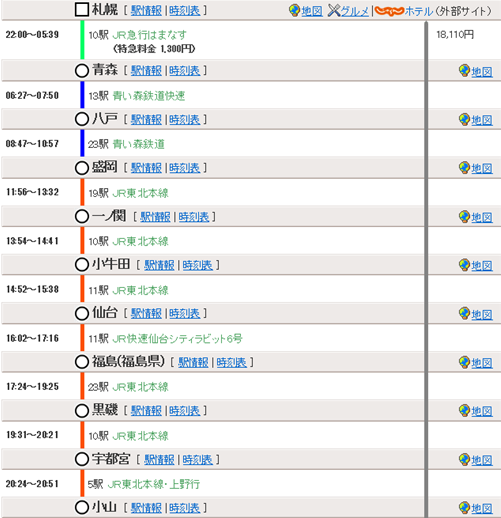Viewport: 501px width, 518px height.
Task: Click the 青い森鉄道快速 line name
Action: [149, 96]
